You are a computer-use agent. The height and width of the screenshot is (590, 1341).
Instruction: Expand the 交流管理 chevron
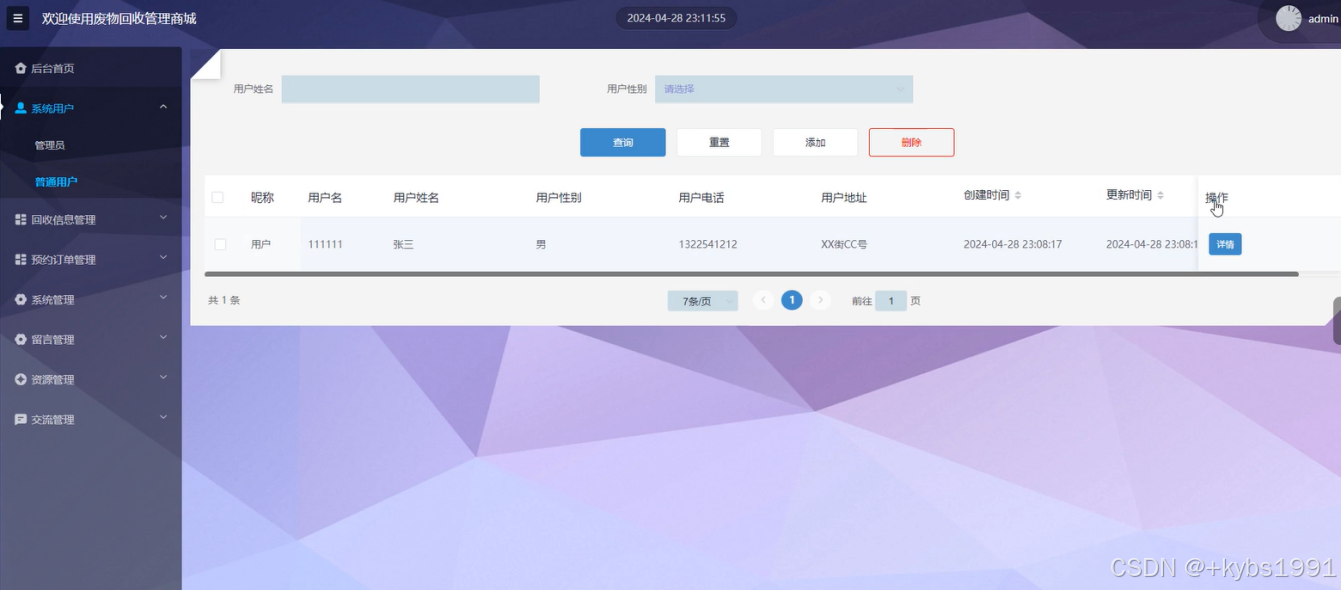163,418
